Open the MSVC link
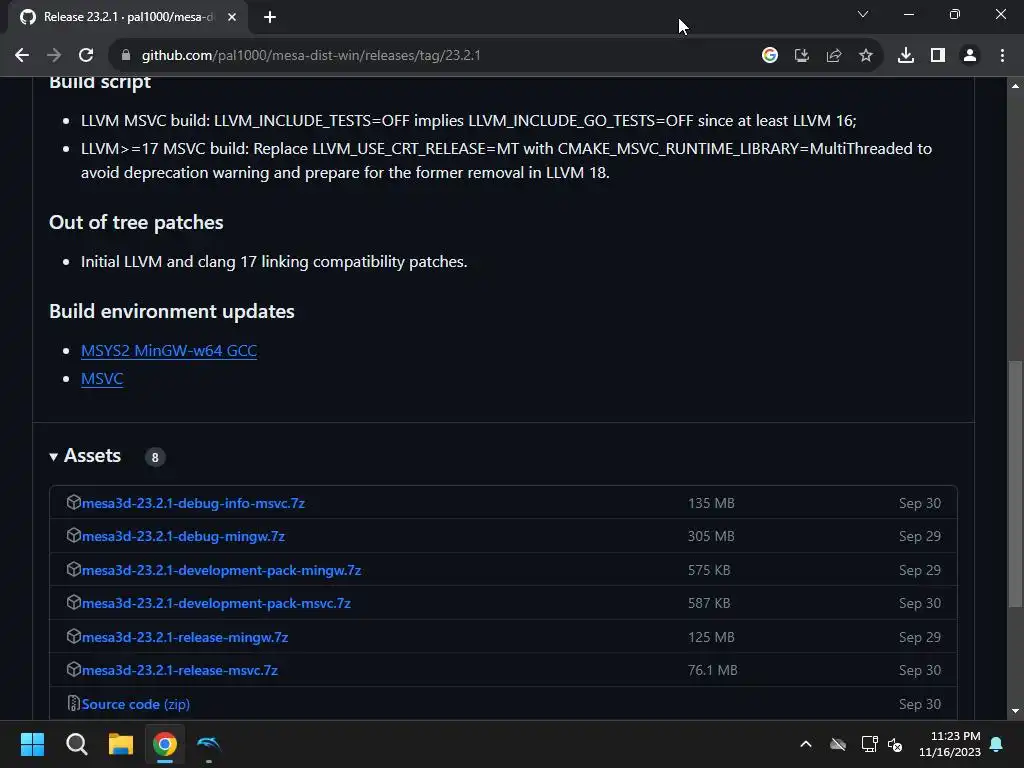This screenshot has width=1024, height=768. 102,379
